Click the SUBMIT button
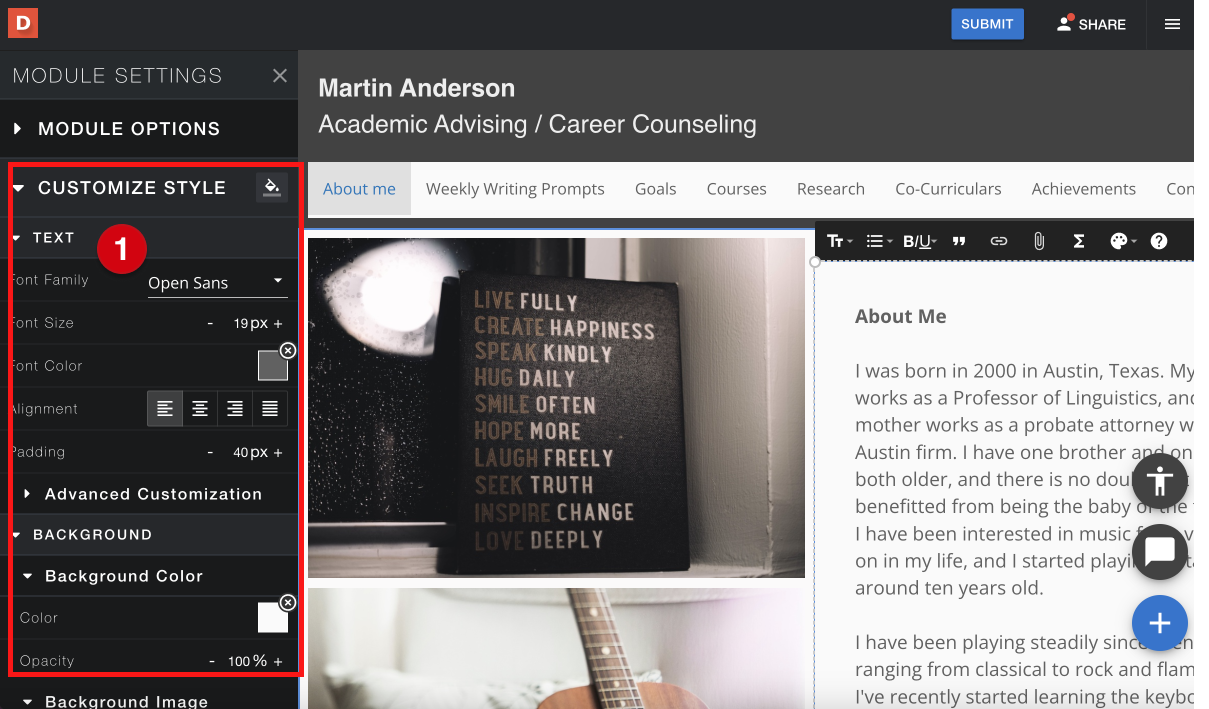Viewport: 1209px width, 709px height. 987,24
